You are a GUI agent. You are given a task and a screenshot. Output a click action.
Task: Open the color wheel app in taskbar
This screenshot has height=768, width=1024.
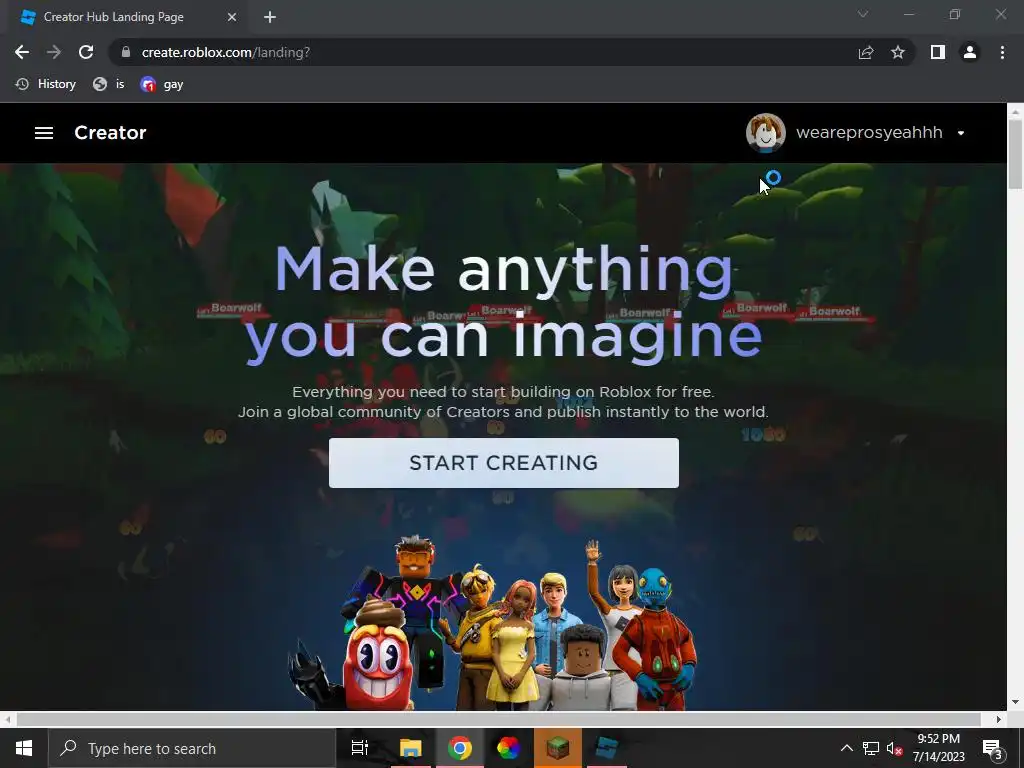pyautogui.click(x=508, y=748)
